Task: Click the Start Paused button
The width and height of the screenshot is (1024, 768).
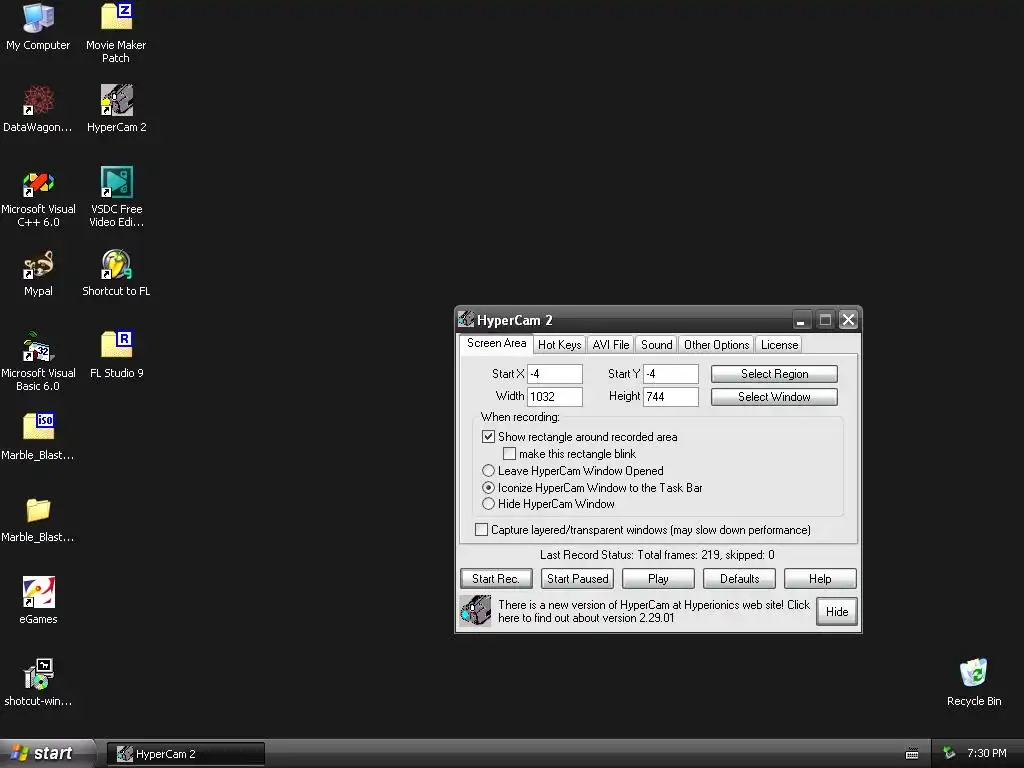Action: point(577,579)
